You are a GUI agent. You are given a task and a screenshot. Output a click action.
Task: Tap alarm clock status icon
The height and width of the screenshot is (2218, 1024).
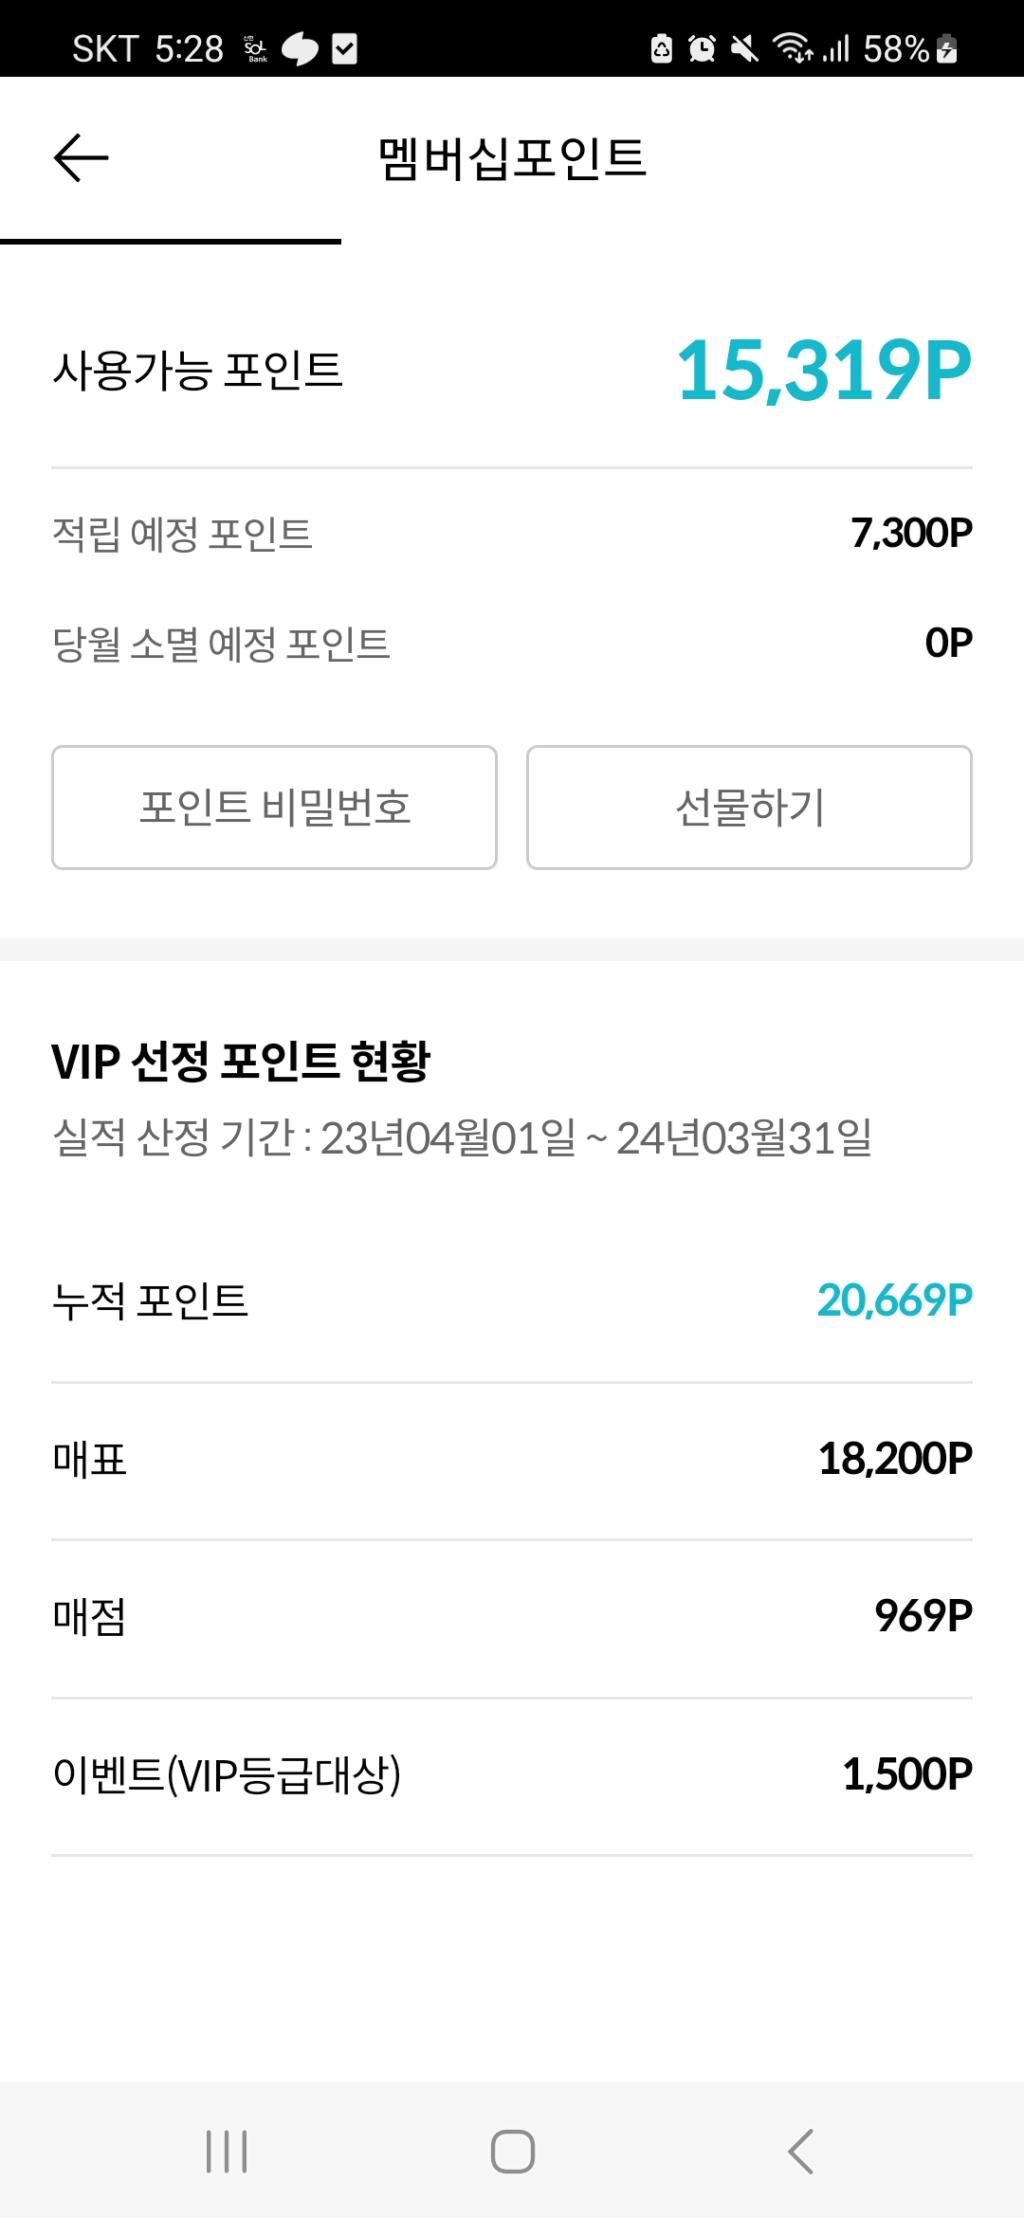[x=702, y=48]
